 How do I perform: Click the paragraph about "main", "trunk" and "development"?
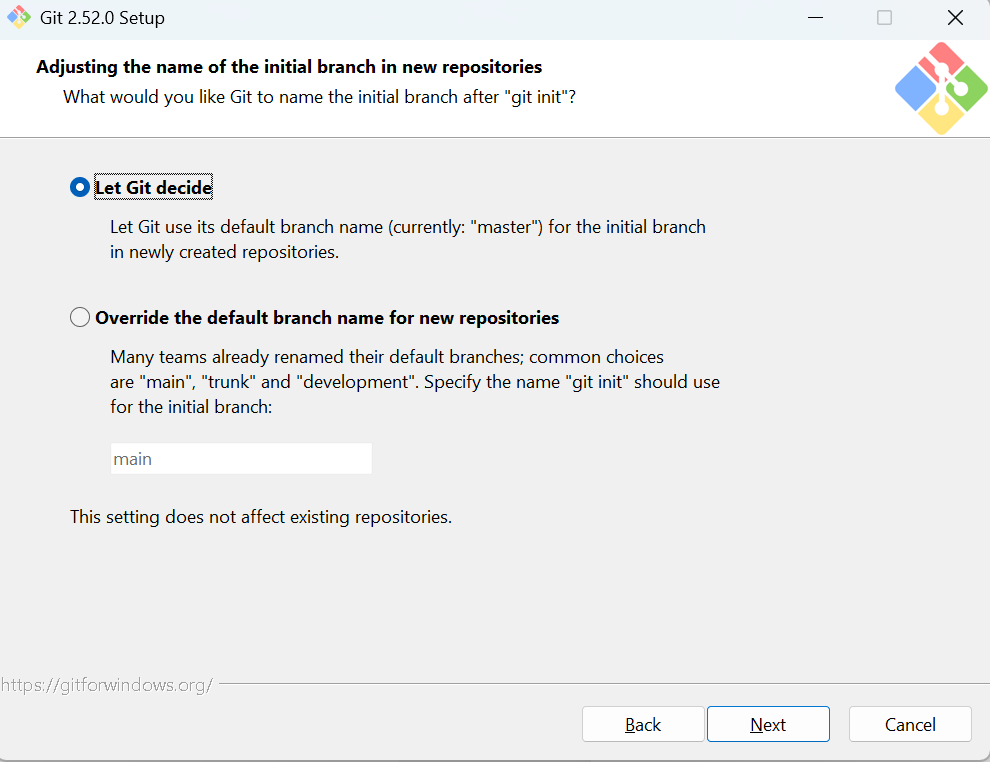(x=415, y=382)
